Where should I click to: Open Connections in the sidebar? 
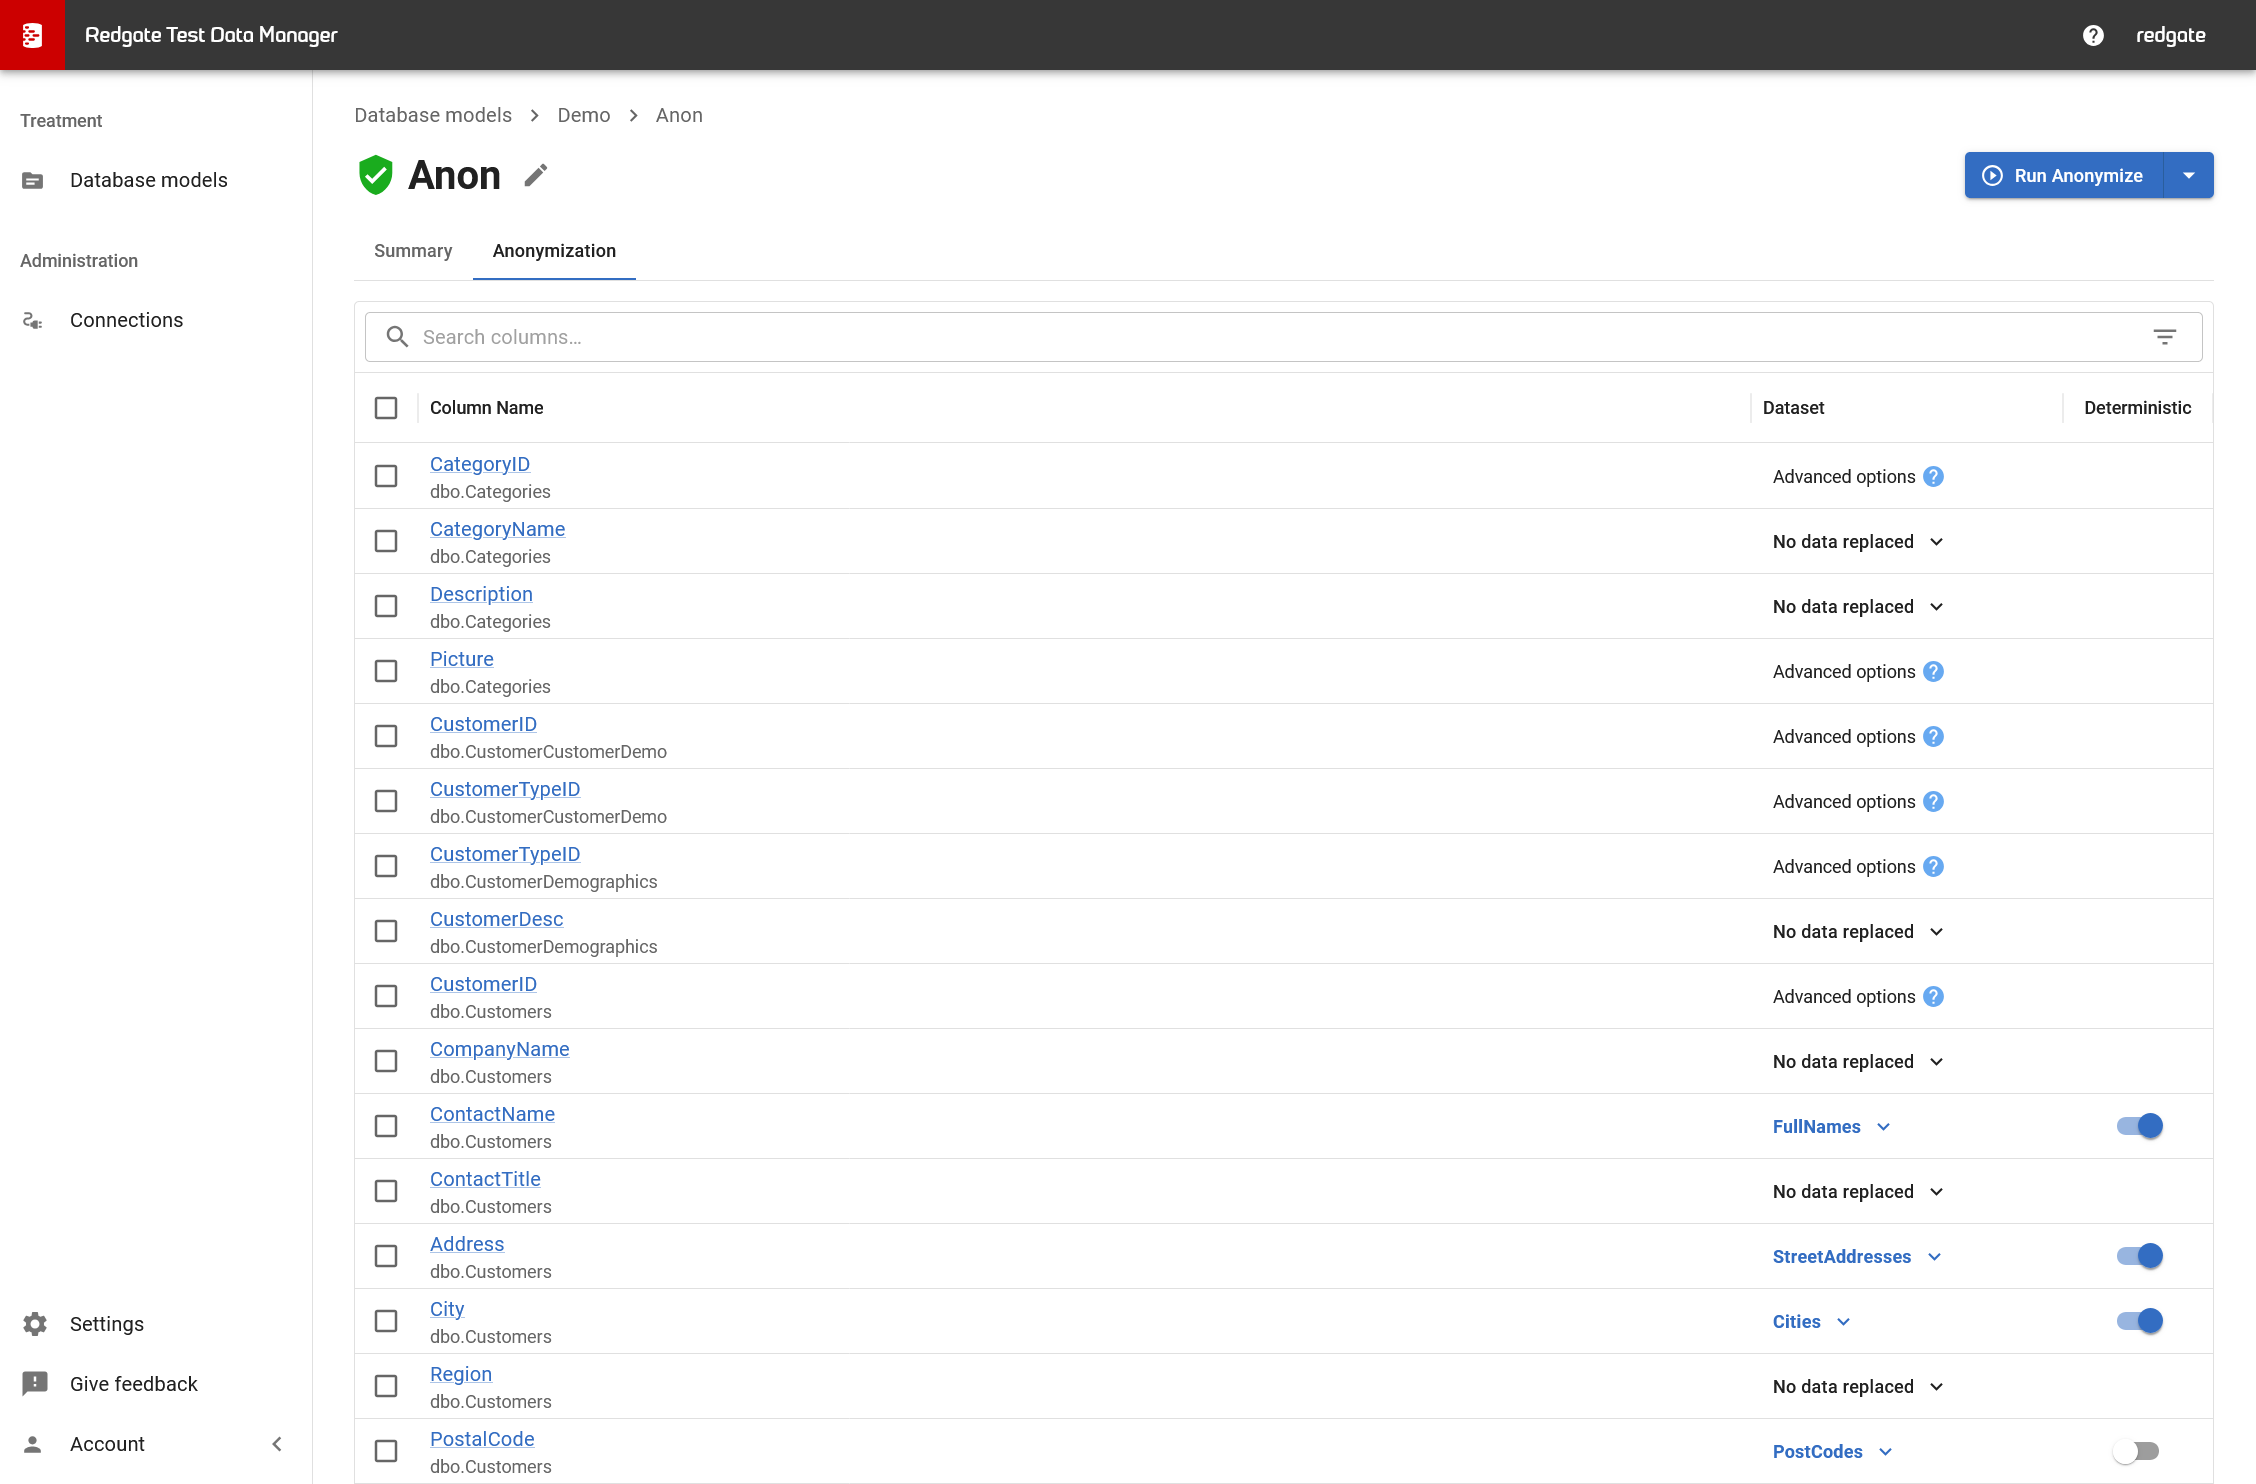pyautogui.click(x=126, y=320)
